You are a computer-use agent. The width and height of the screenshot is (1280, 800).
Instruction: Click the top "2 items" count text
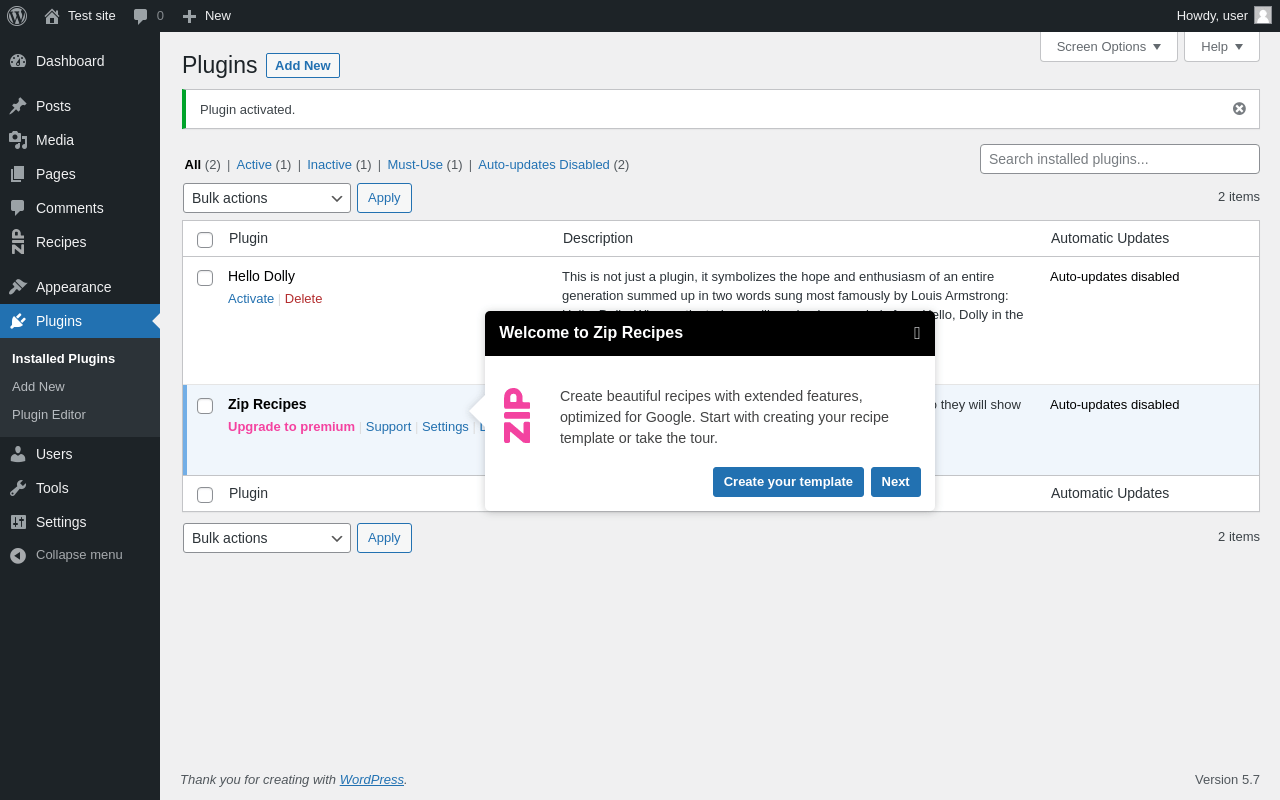click(1239, 197)
